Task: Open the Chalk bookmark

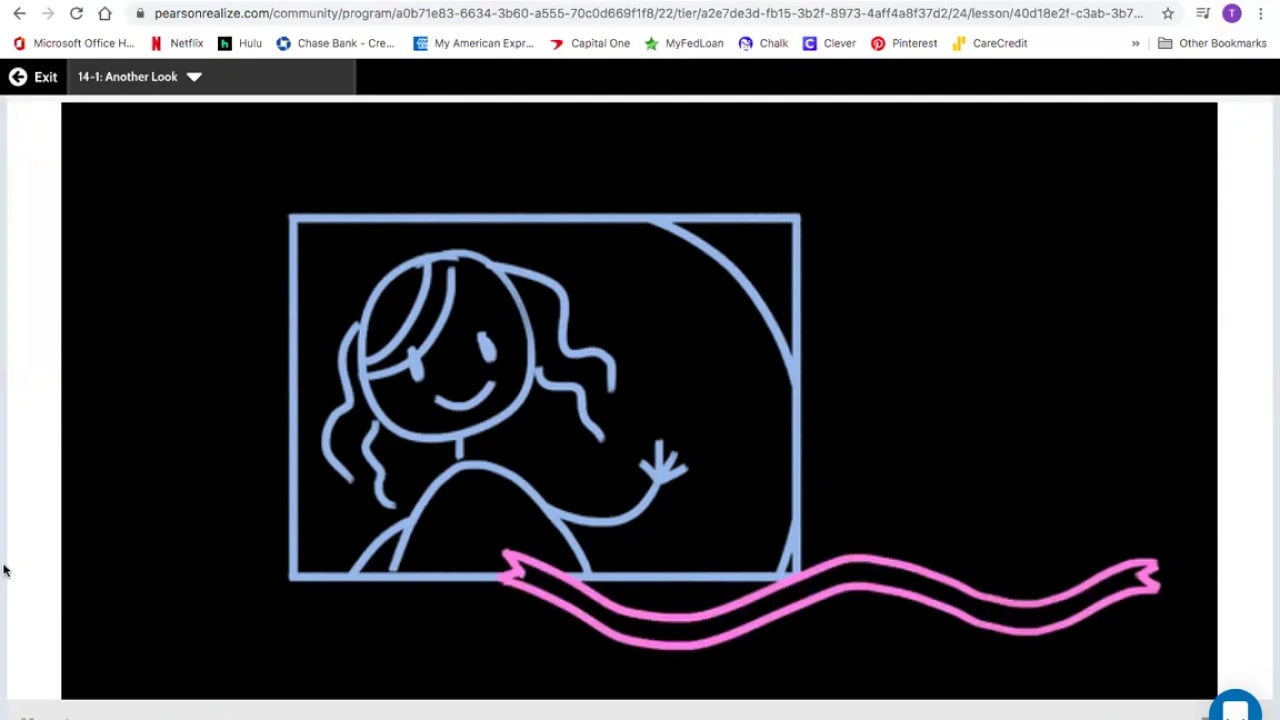Action: 763,43
